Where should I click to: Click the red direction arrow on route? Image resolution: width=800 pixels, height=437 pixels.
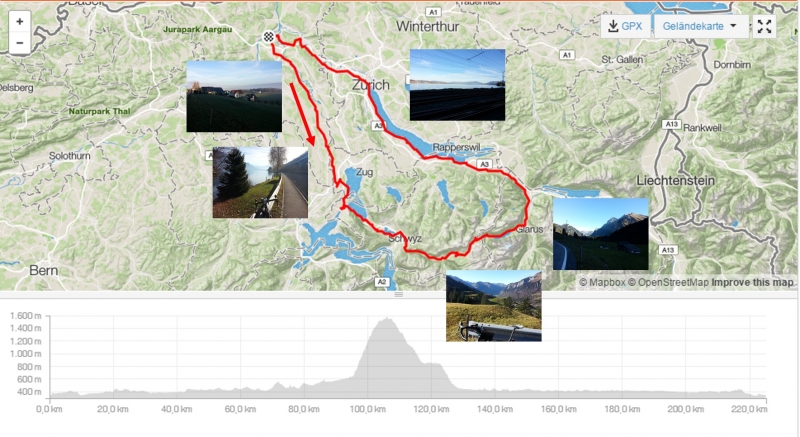click(x=303, y=113)
